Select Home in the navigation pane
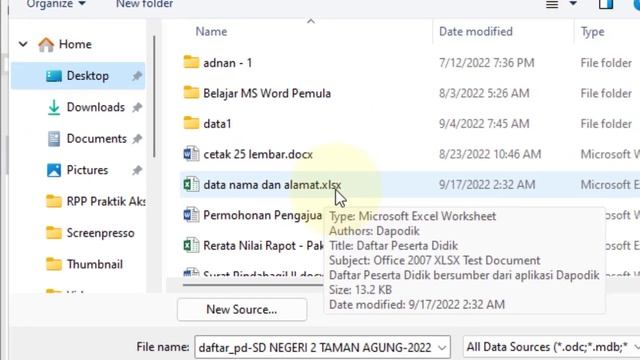This screenshot has width=640, height=360. click(75, 44)
